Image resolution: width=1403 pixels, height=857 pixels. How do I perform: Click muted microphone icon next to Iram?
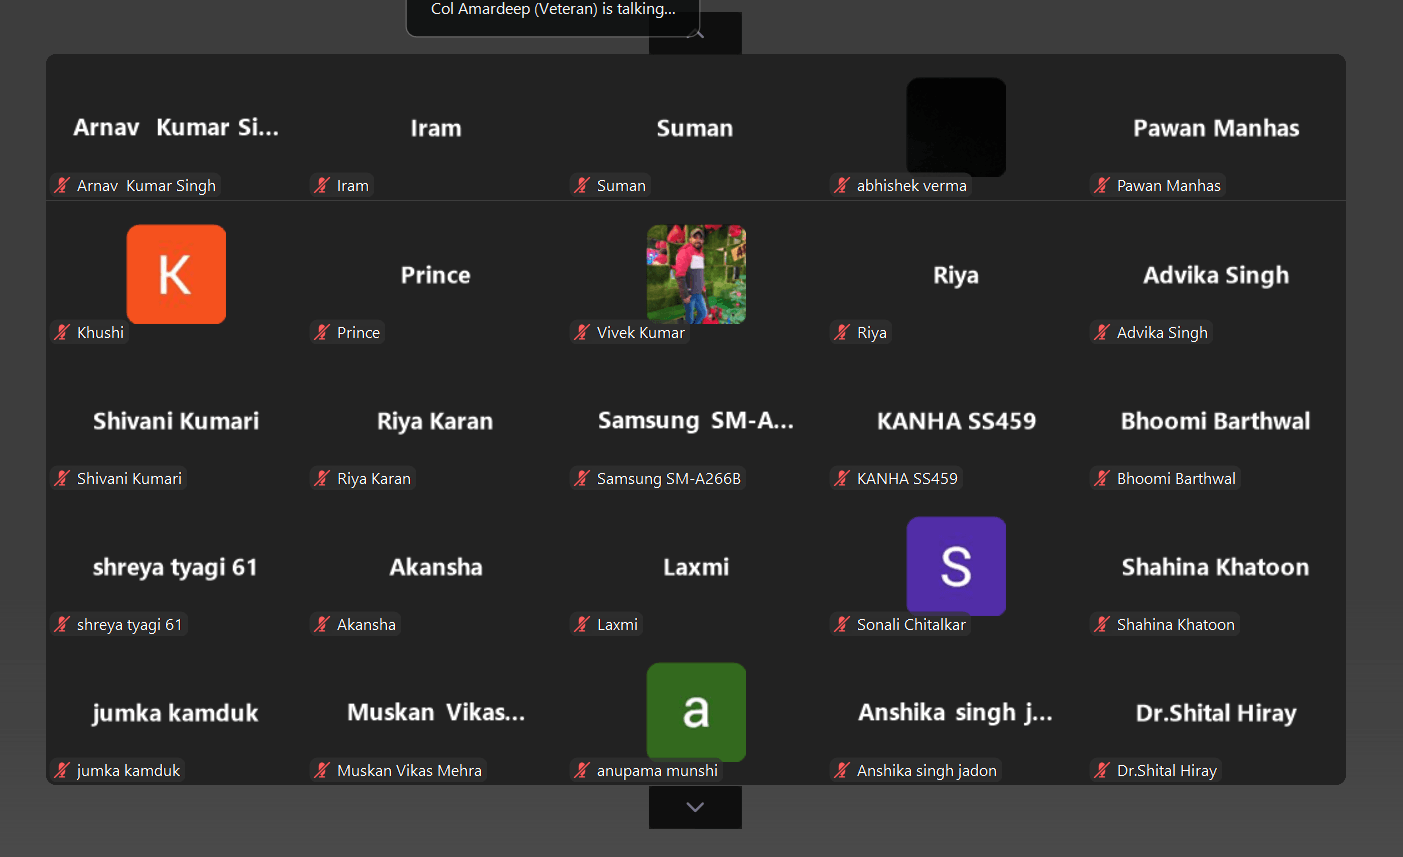322,185
